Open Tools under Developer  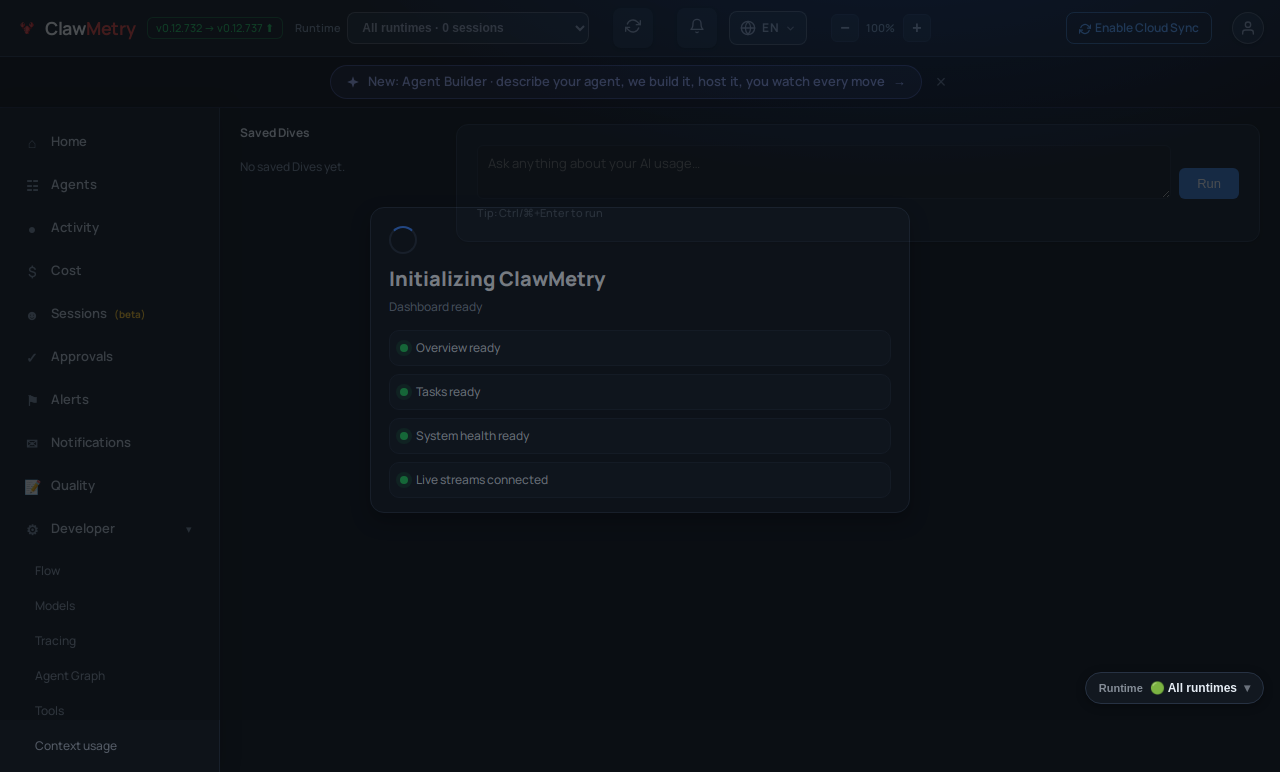click(x=49, y=711)
